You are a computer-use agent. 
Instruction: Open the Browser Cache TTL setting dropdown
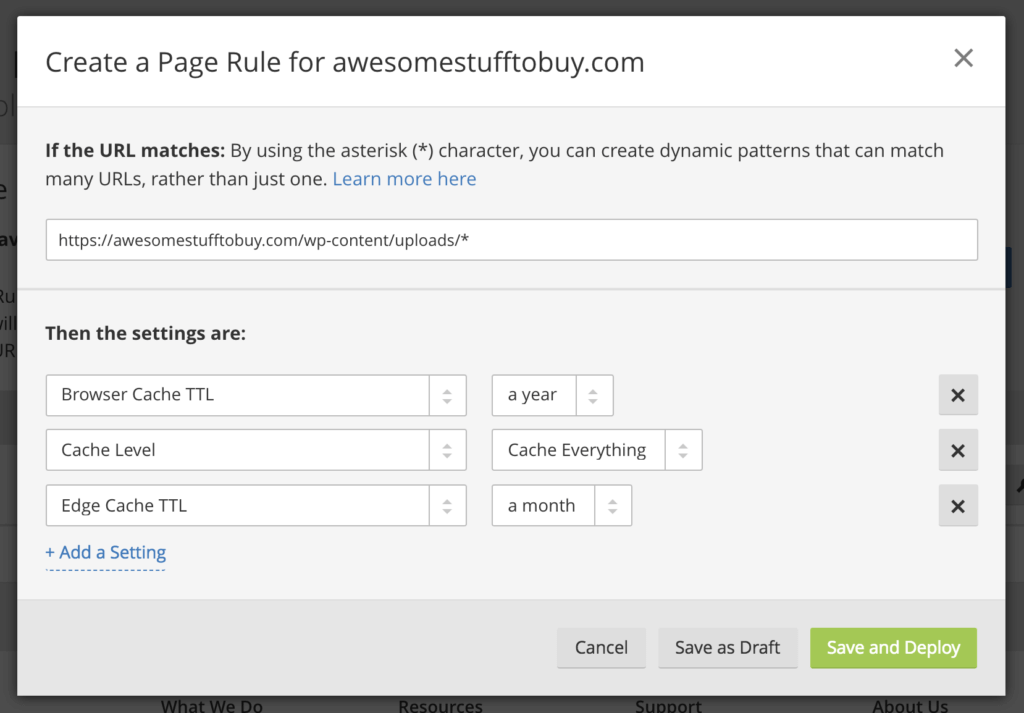256,395
